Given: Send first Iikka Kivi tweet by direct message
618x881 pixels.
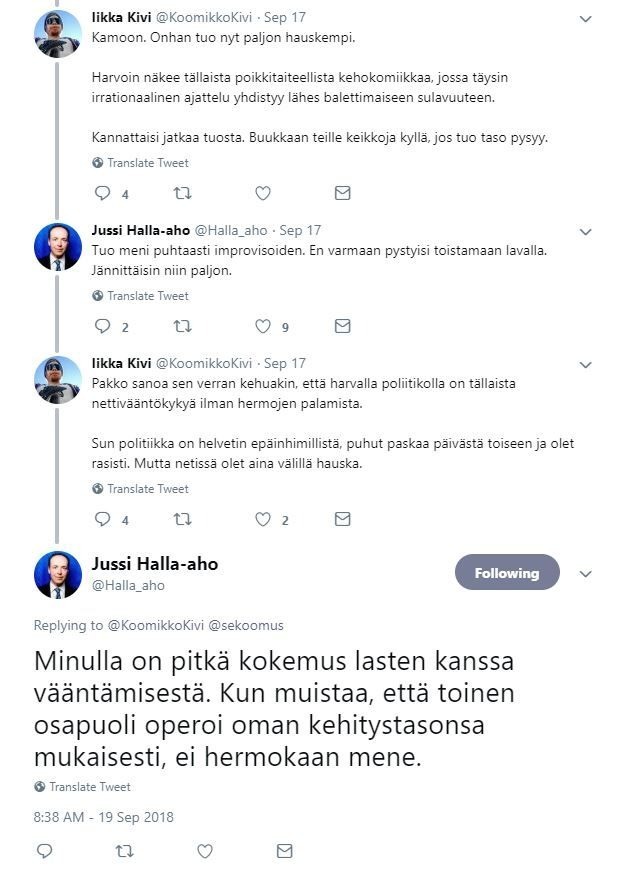Looking at the screenshot, I should click(x=342, y=193).
